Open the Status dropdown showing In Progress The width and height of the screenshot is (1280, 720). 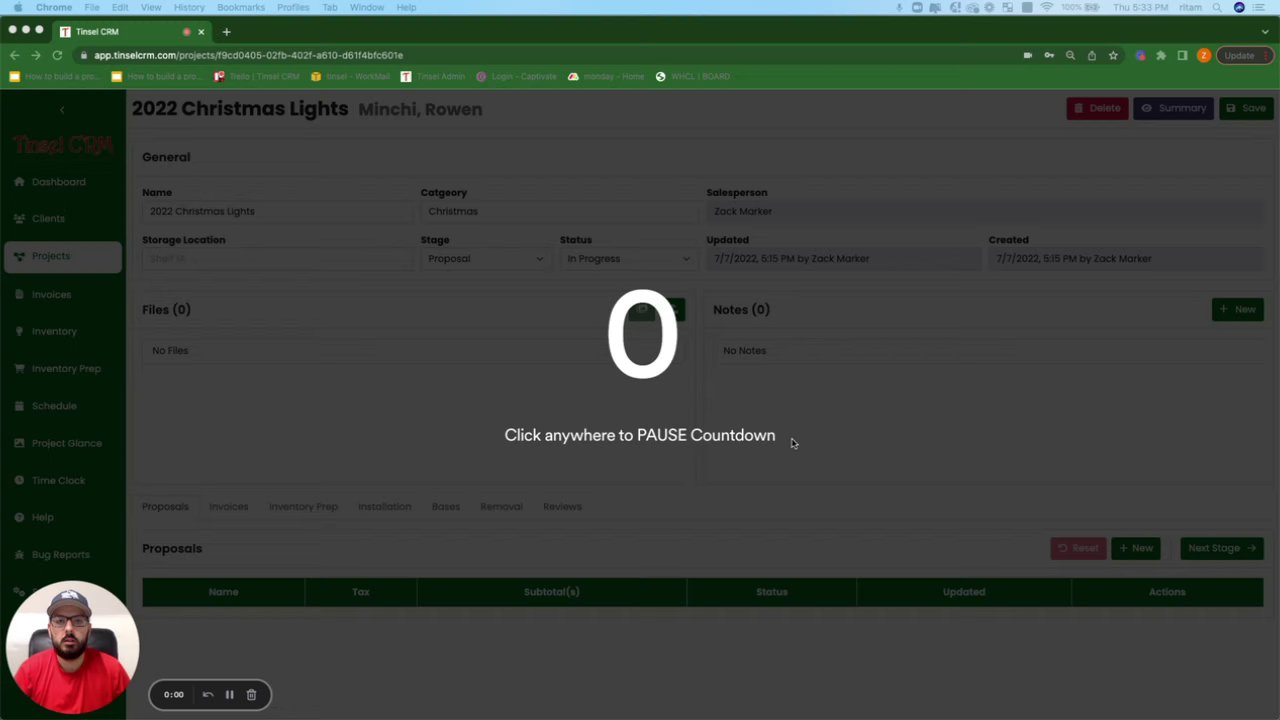click(x=627, y=259)
